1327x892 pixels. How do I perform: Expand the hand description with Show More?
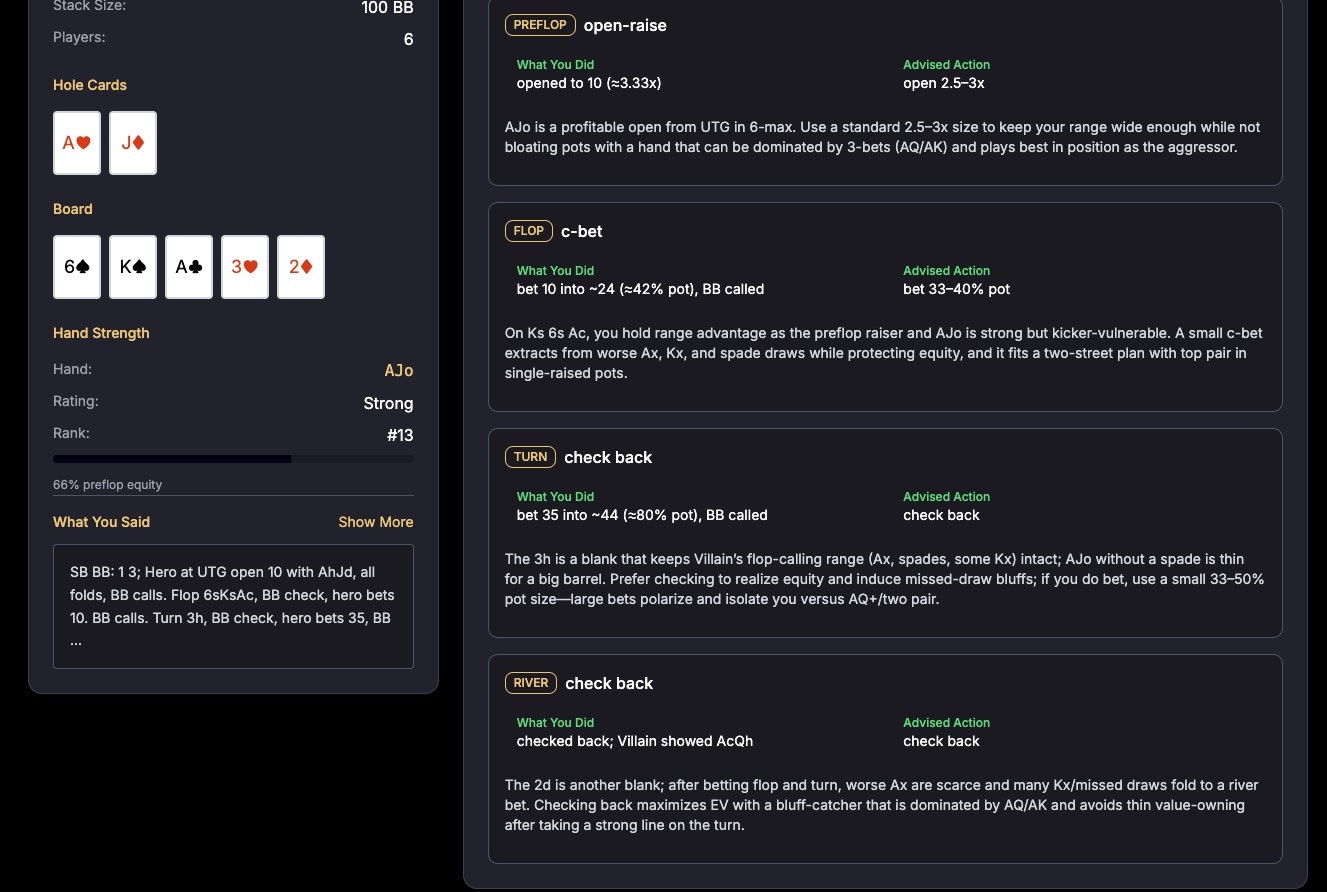[x=375, y=521]
